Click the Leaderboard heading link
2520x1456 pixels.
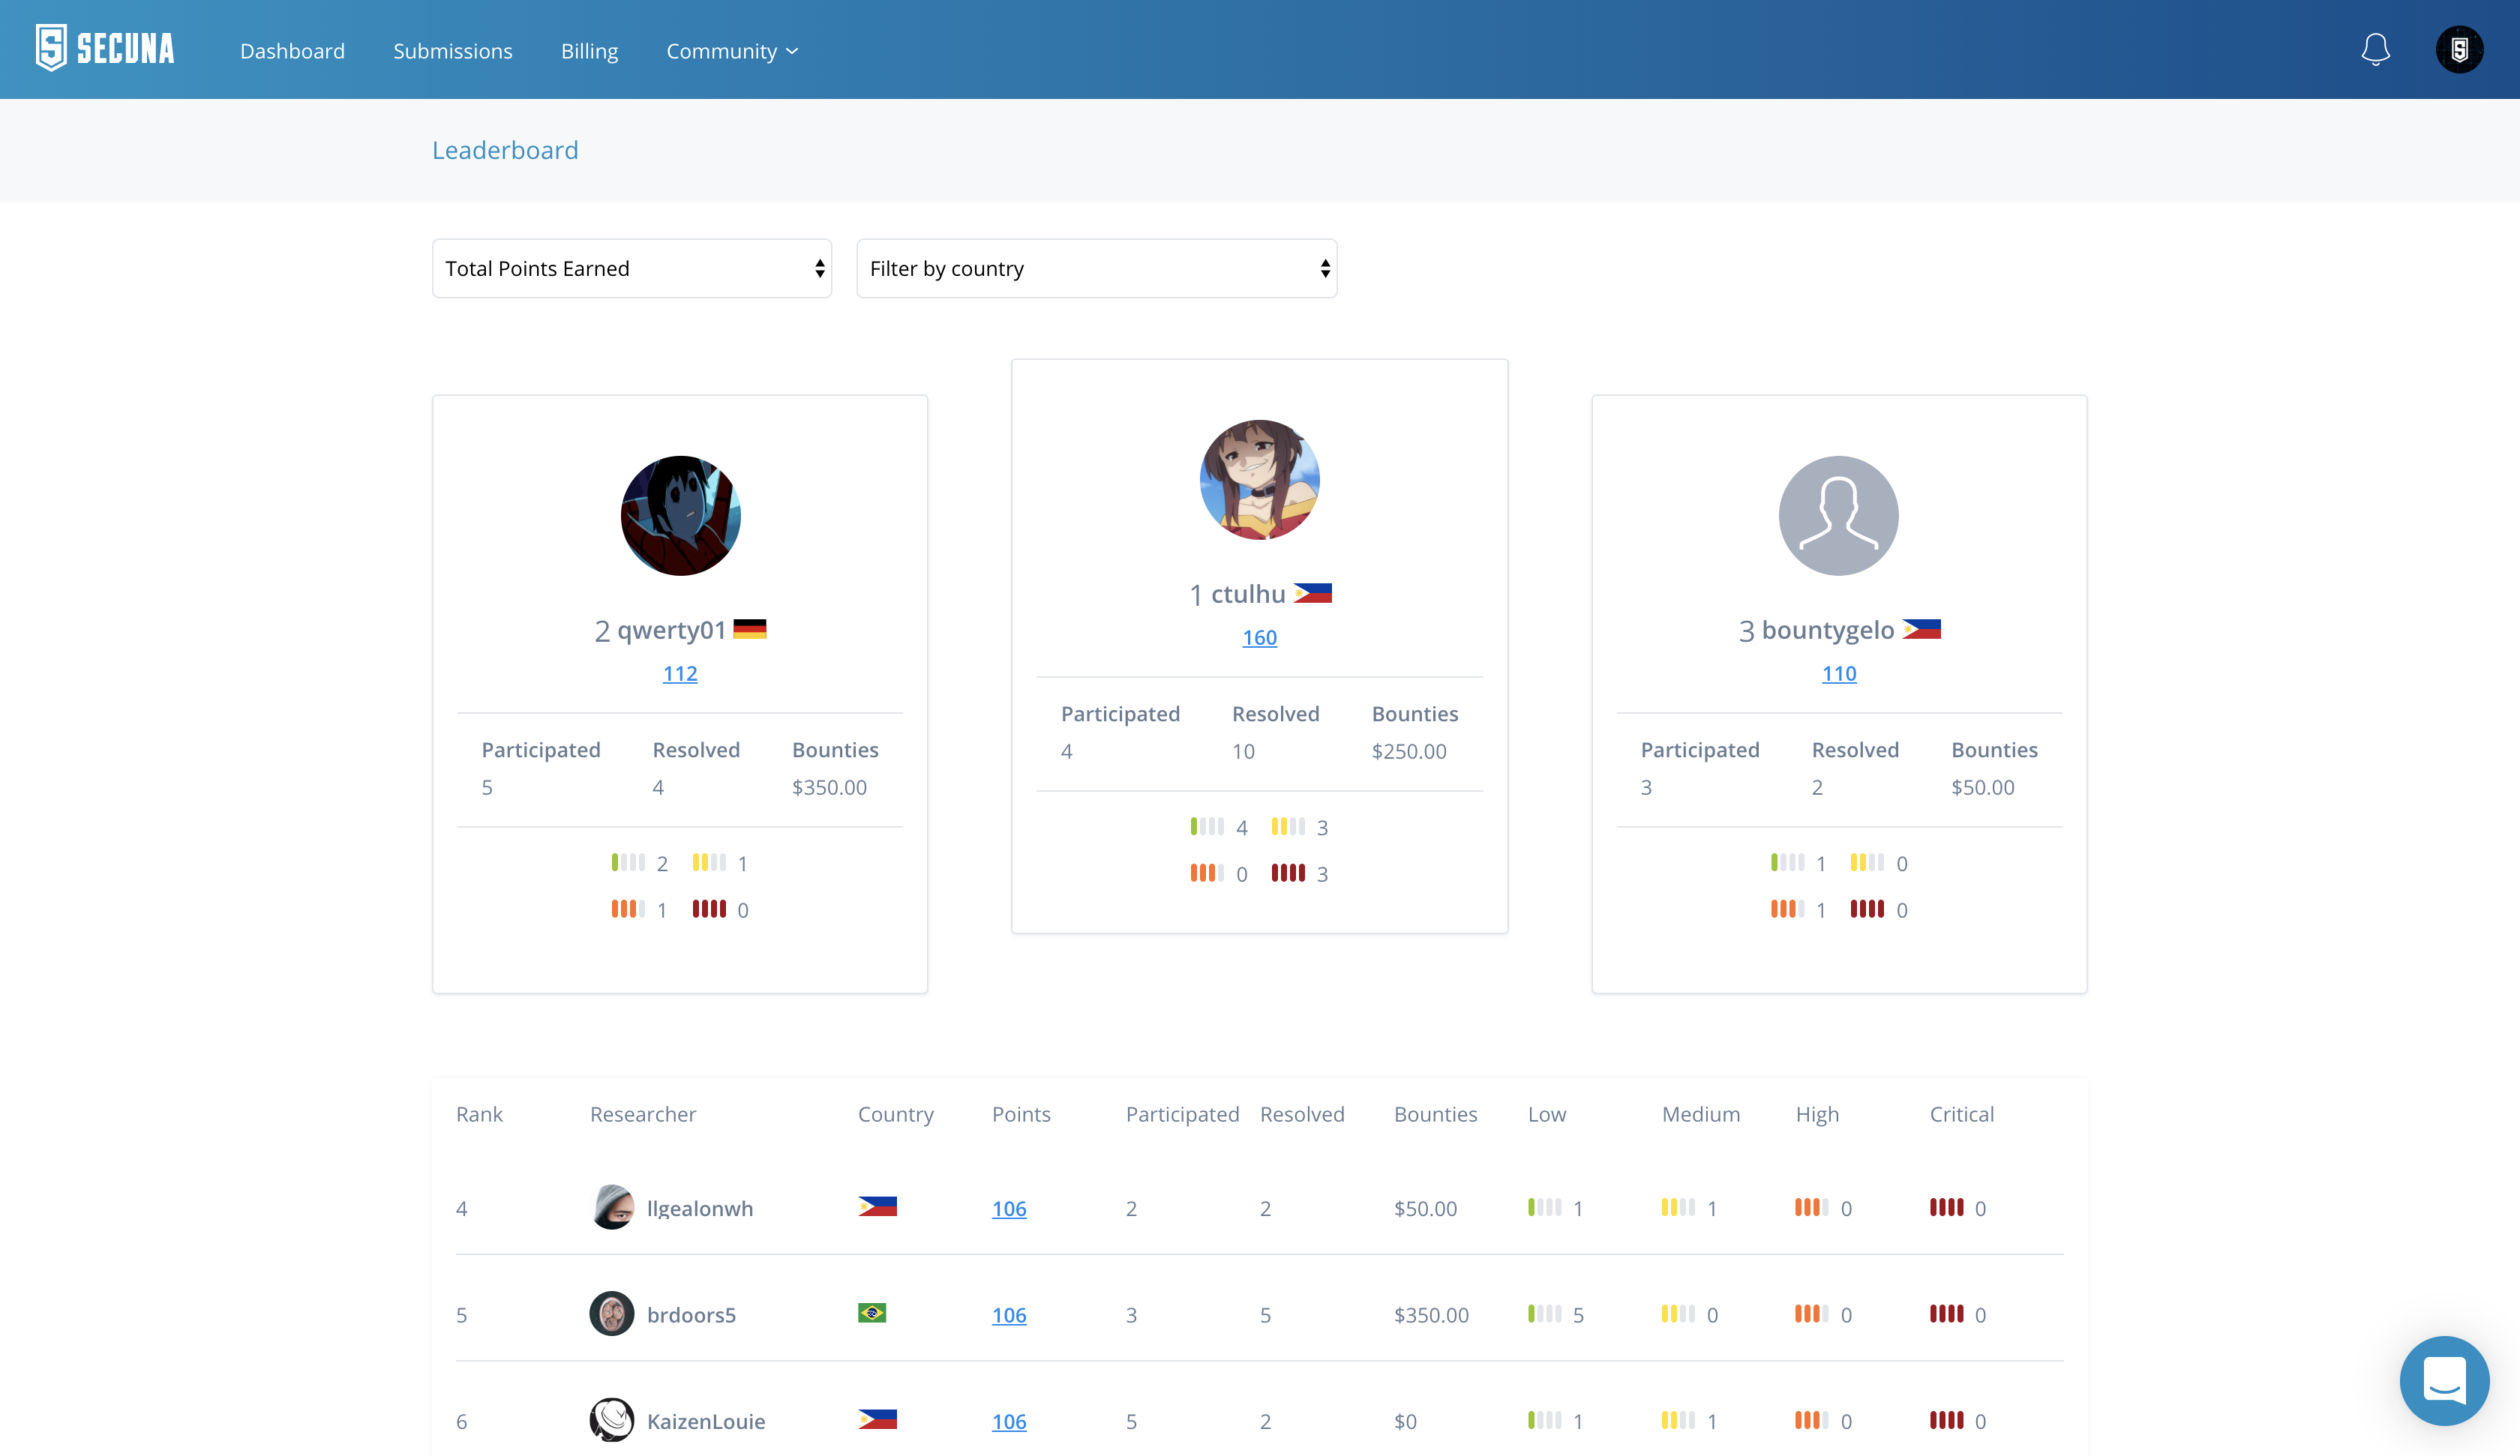505,150
